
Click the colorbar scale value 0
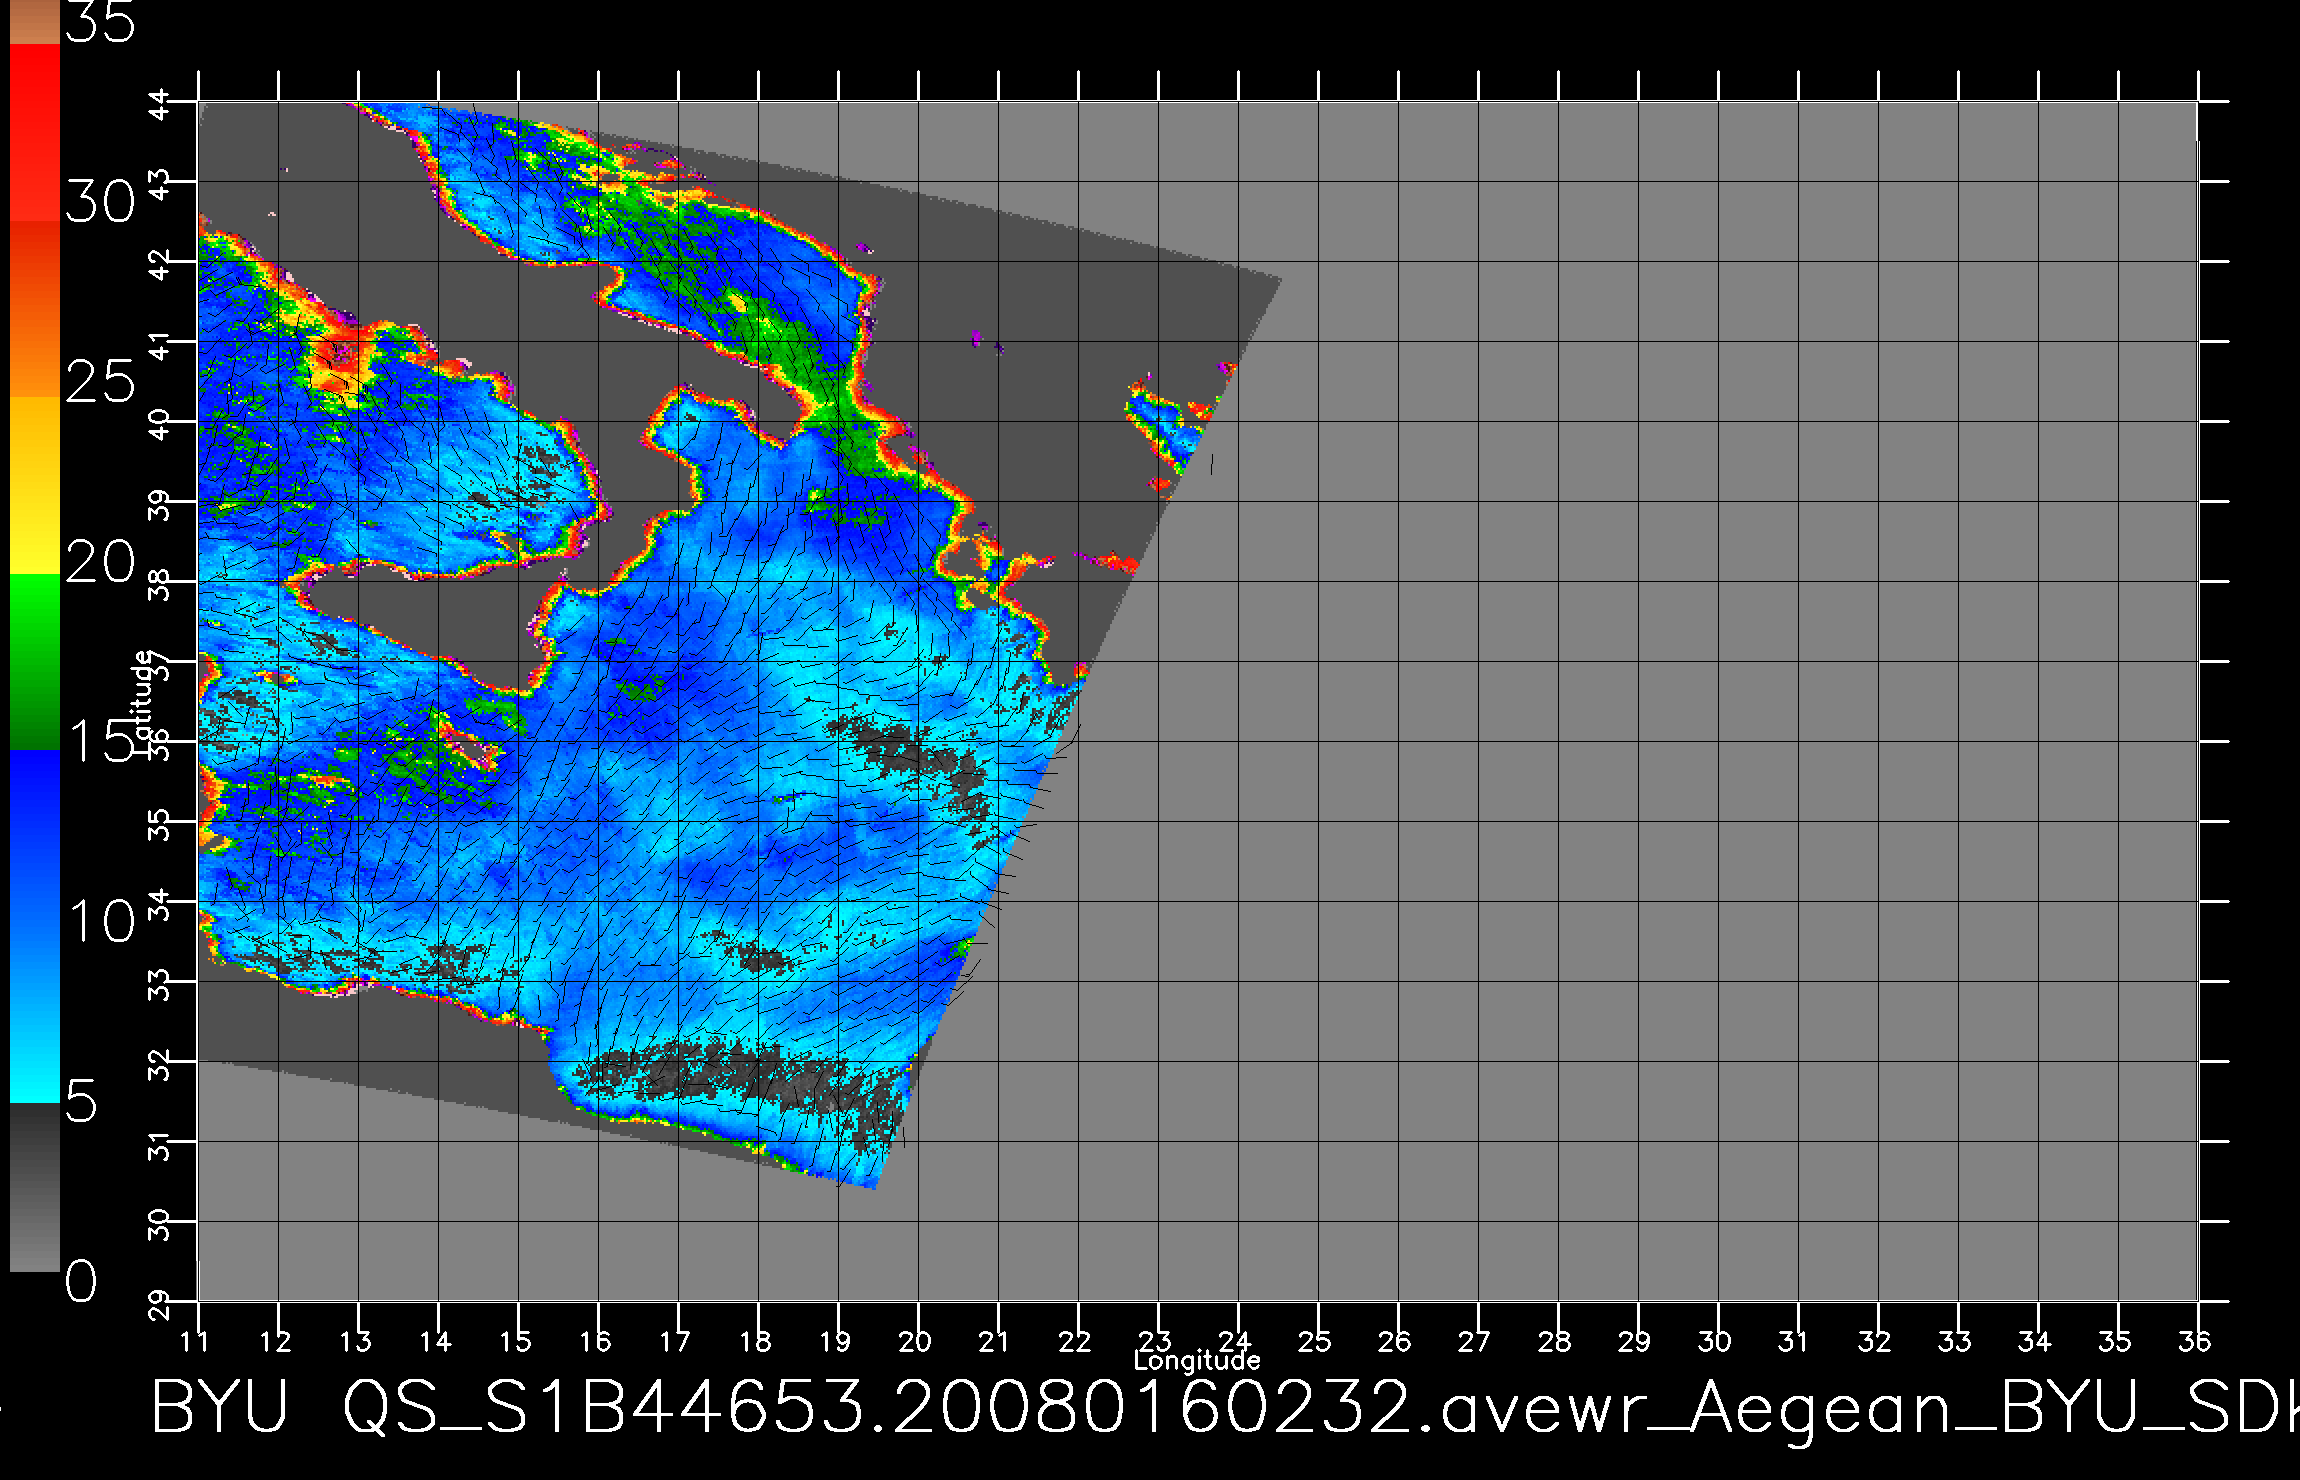(81, 1281)
